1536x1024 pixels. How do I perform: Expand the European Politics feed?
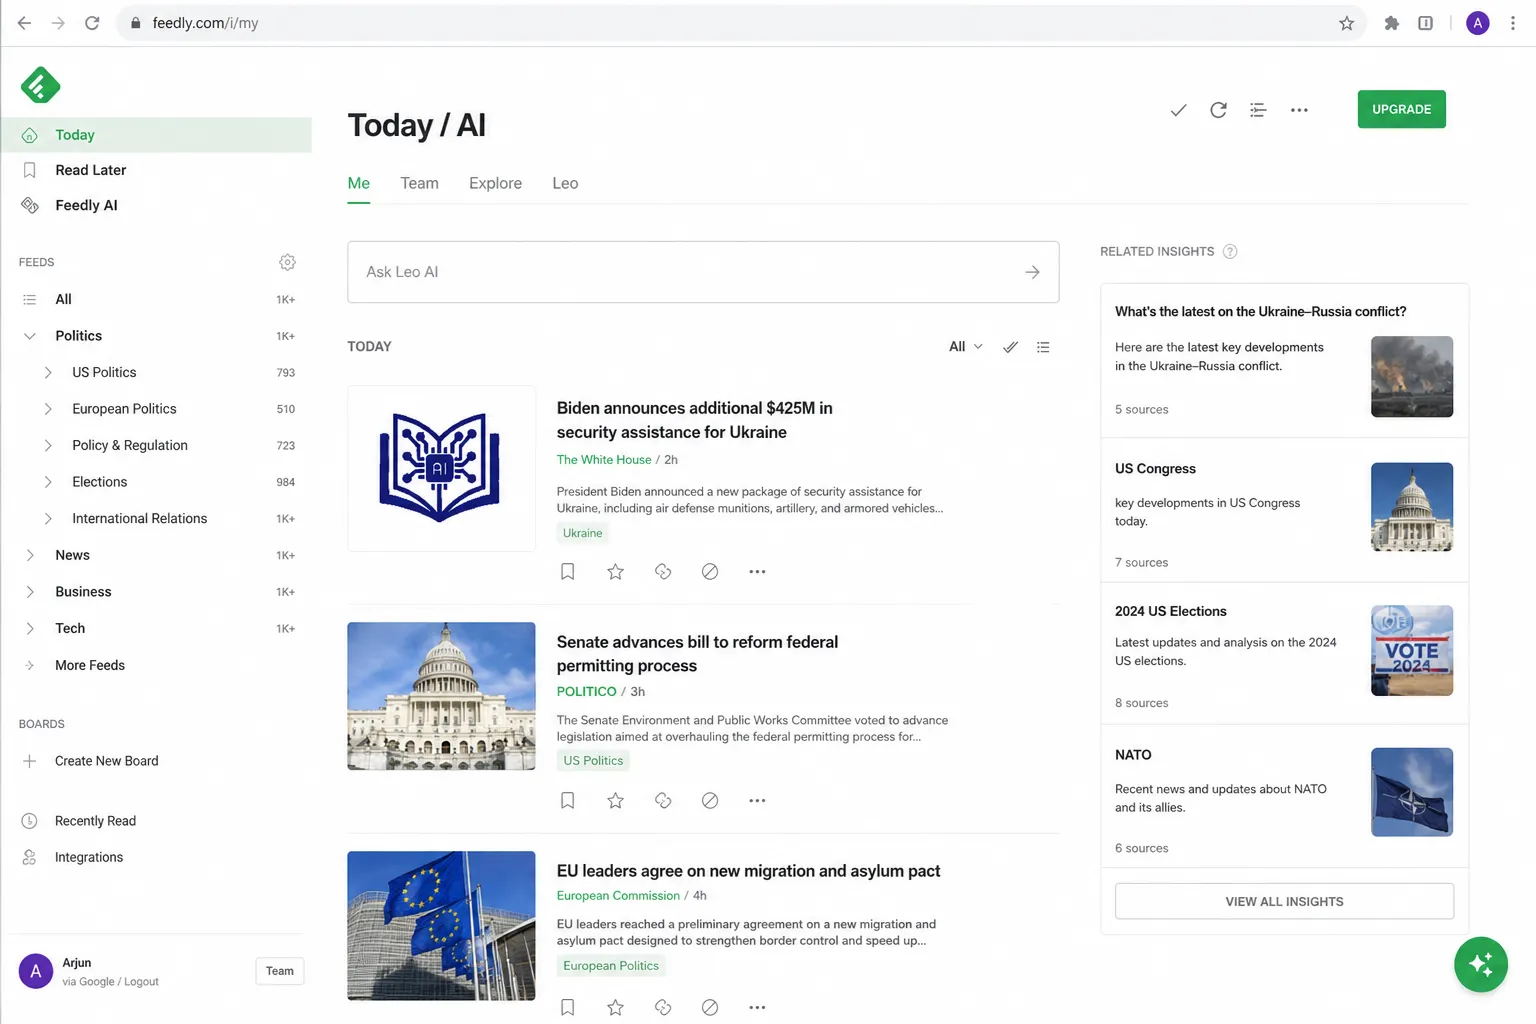point(47,409)
